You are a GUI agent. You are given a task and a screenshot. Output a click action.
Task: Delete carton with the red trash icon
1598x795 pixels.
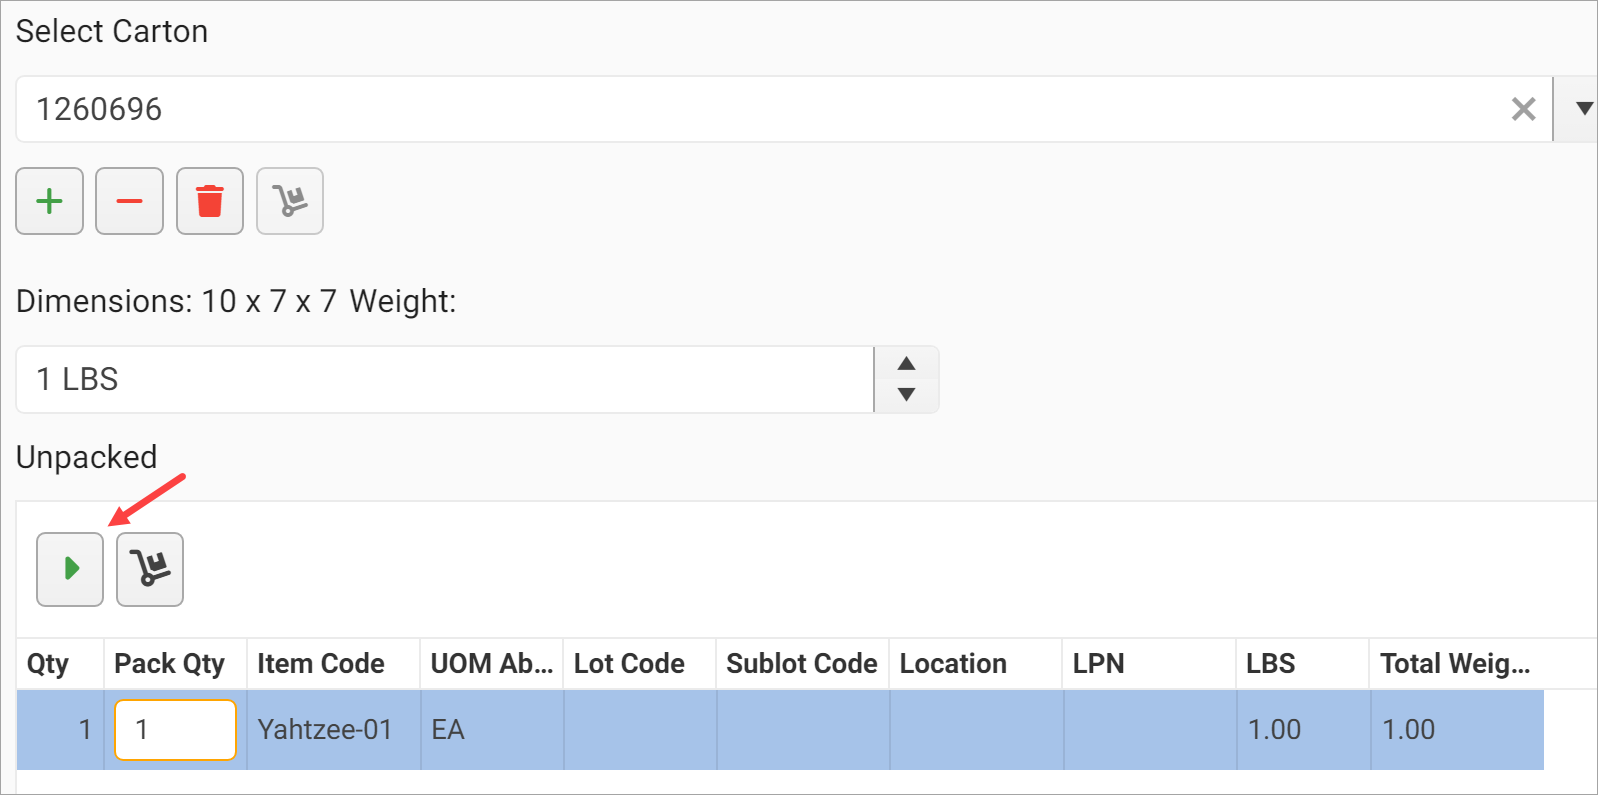(x=210, y=201)
